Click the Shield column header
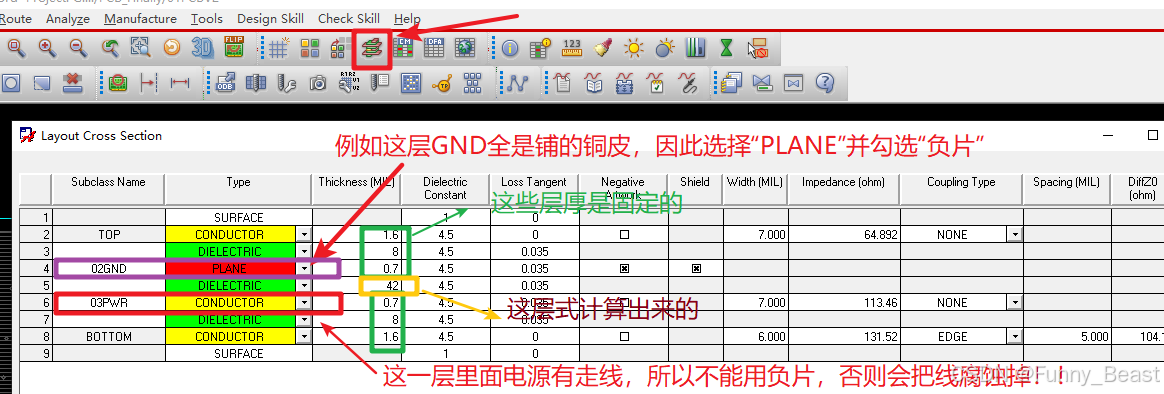The width and height of the screenshot is (1164, 394). click(x=695, y=189)
